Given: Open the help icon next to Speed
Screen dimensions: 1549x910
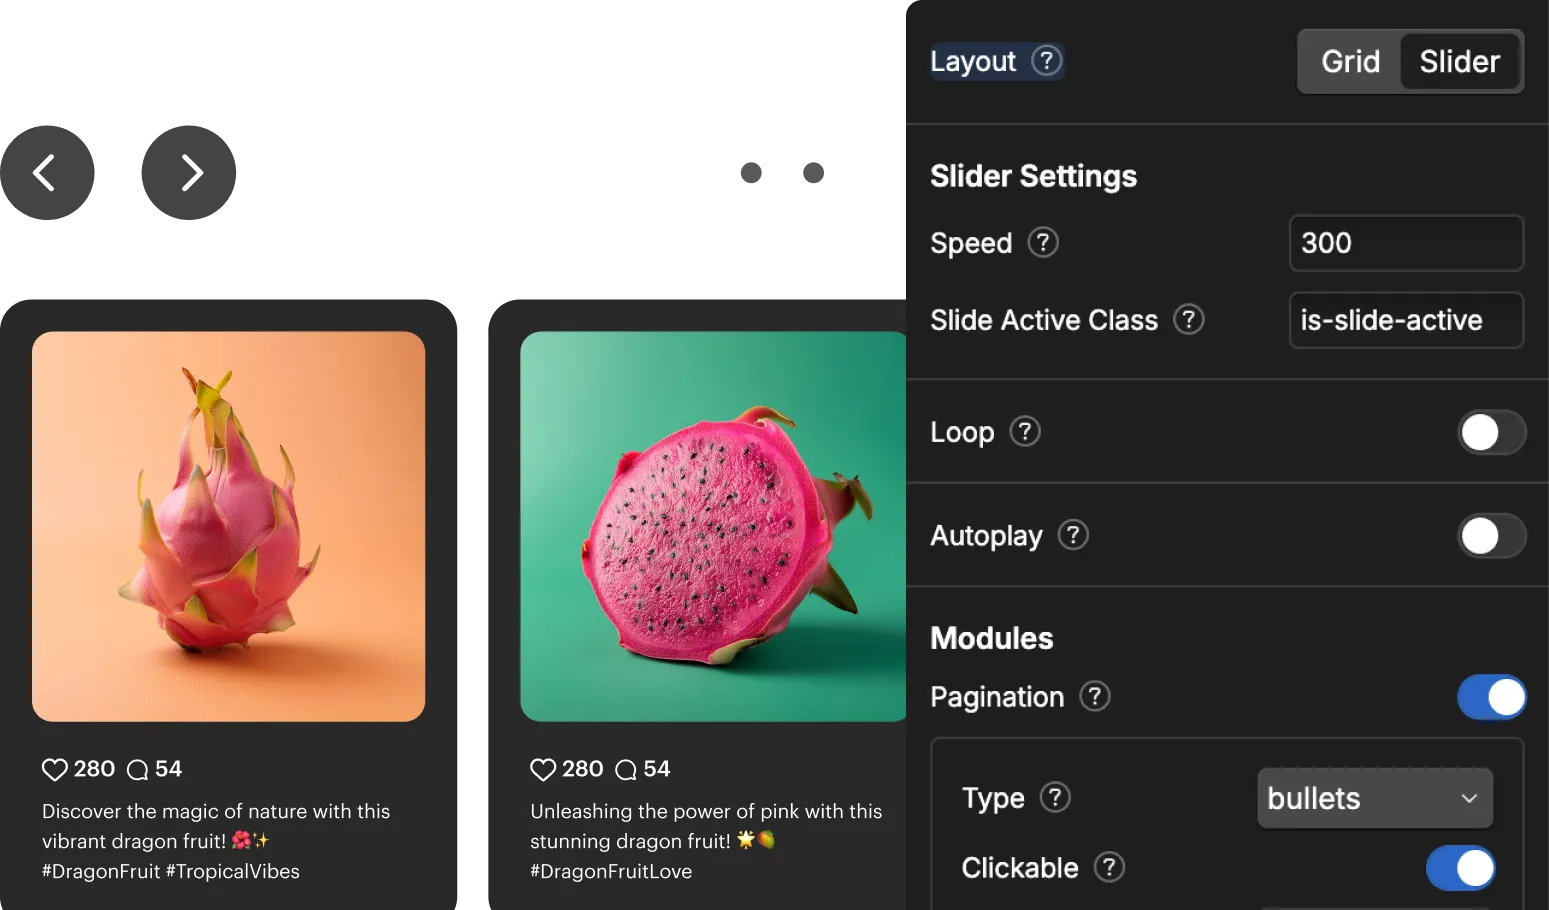Looking at the screenshot, I should tap(1043, 243).
